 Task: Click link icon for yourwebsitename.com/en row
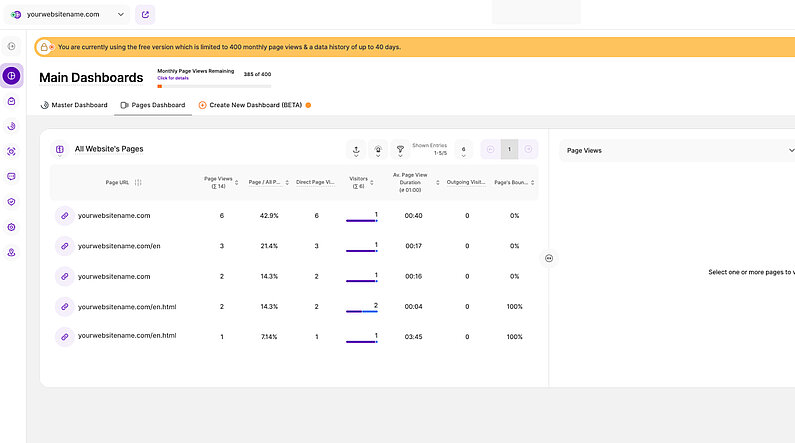63,245
